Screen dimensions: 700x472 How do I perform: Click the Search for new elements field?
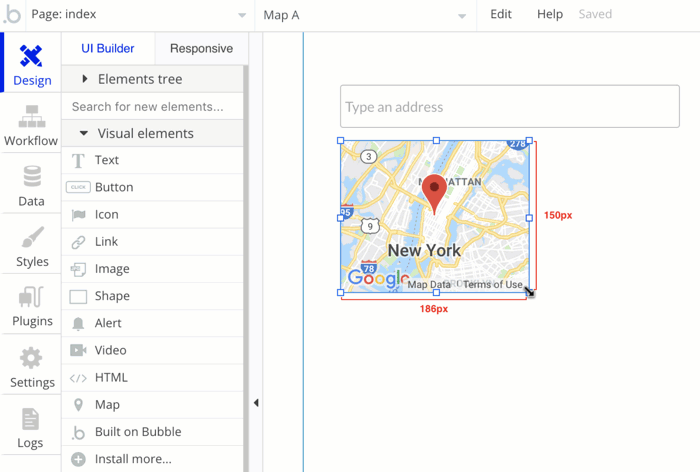click(153, 107)
